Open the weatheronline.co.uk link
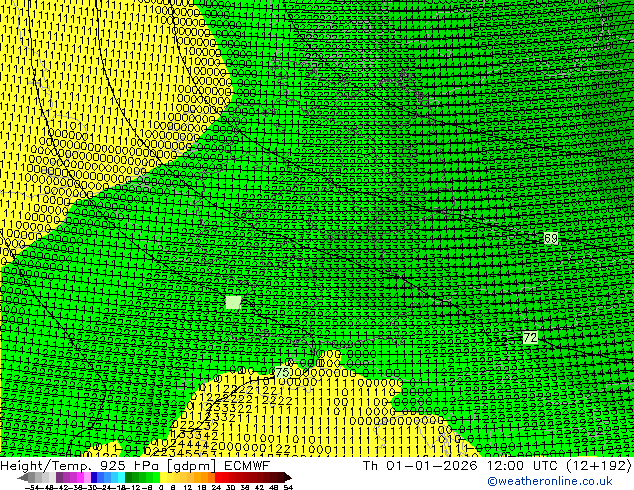The image size is (634, 490). 550,481
